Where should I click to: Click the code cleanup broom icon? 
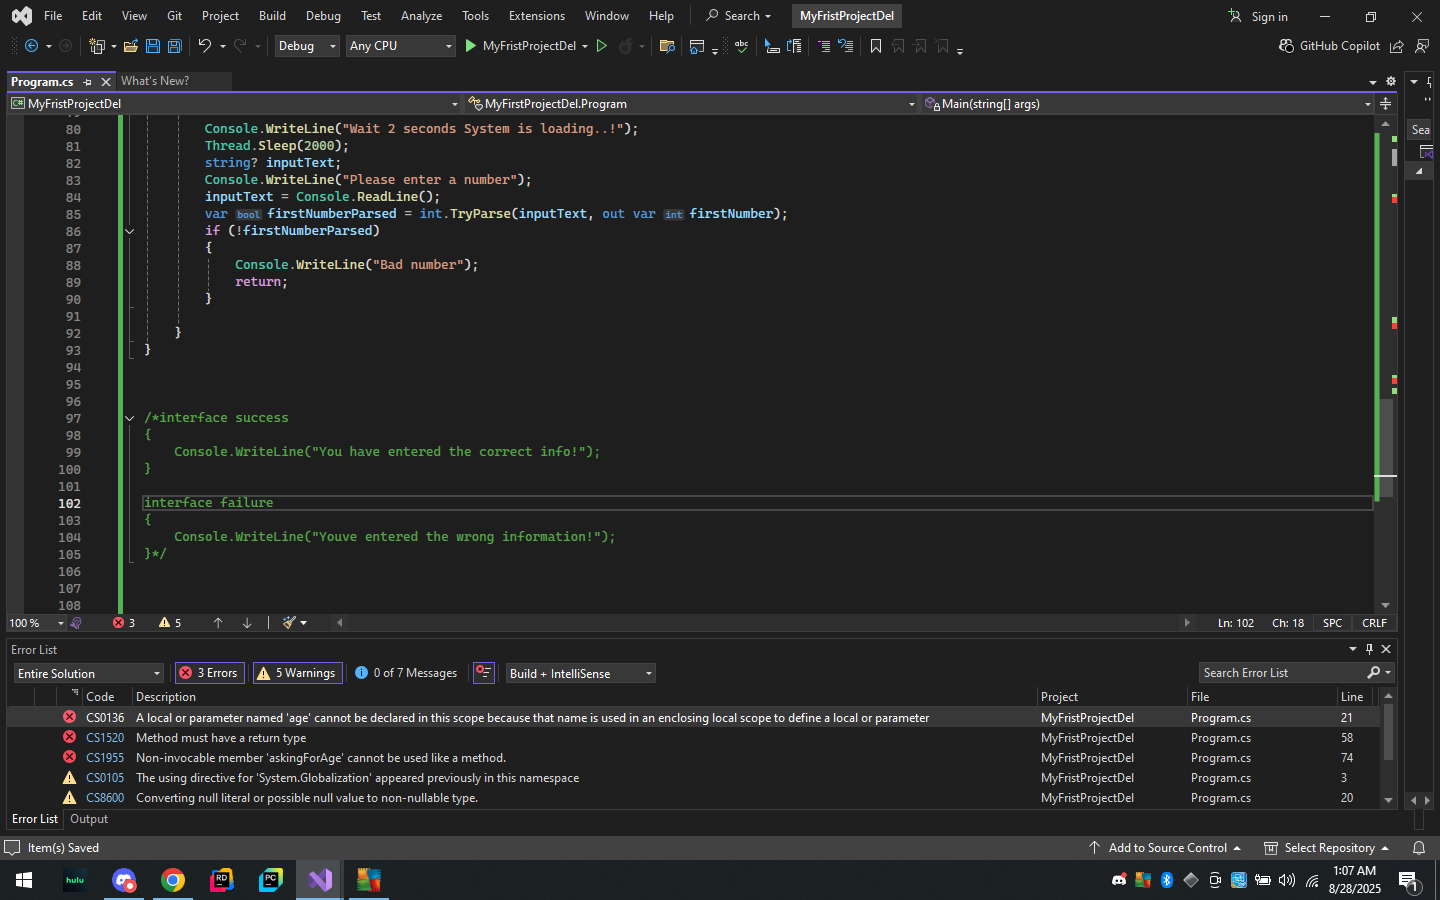point(289,623)
